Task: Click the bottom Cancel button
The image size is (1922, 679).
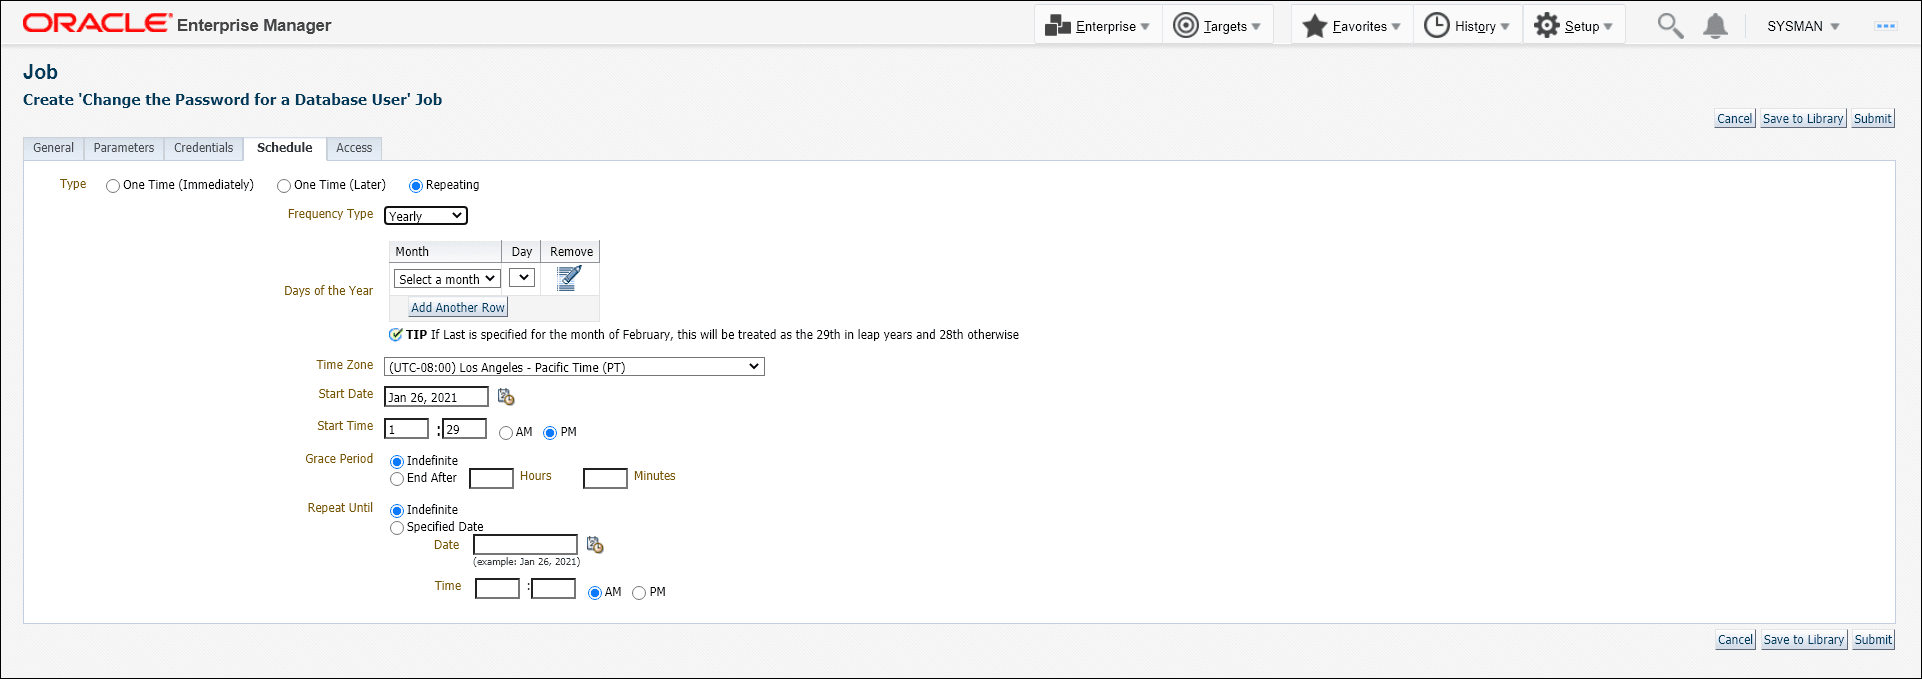Action: (1736, 640)
